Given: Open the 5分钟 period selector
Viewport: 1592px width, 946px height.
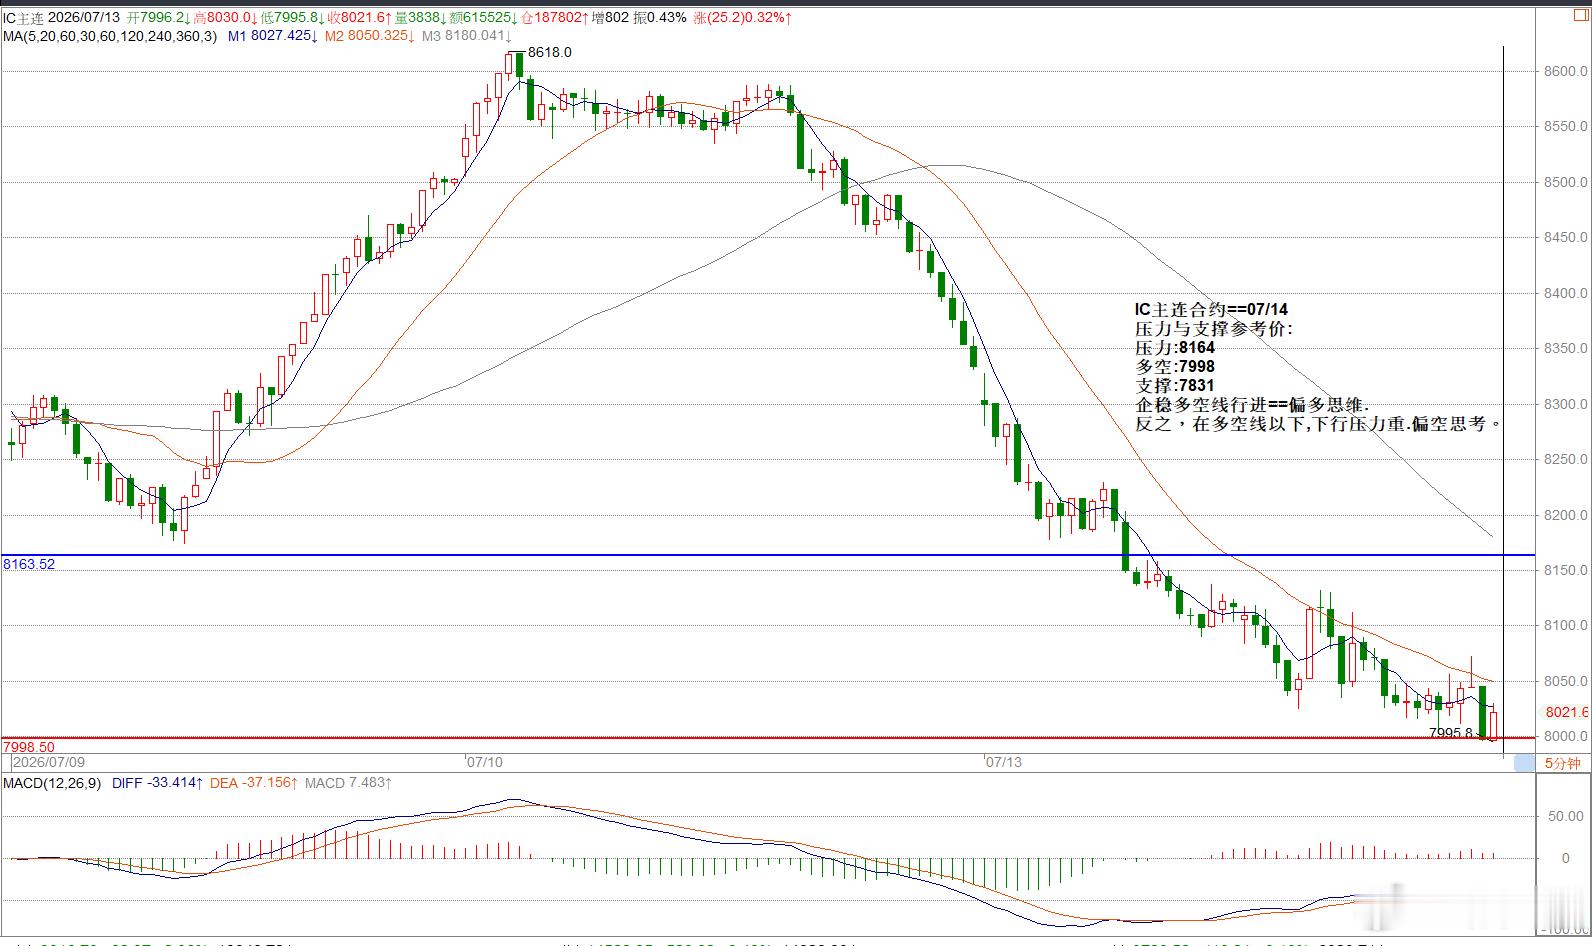Looking at the screenshot, I should 1563,763.
